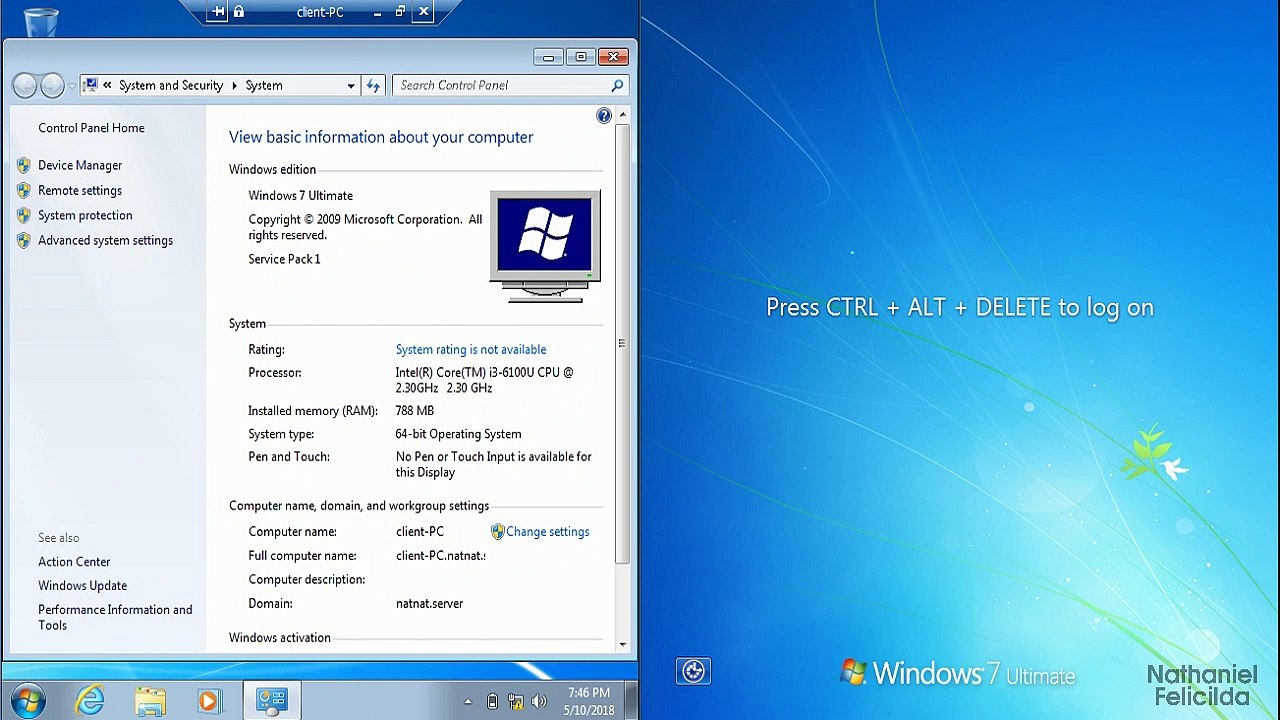
Task: Open Control Panel help
Action: click(604, 116)
